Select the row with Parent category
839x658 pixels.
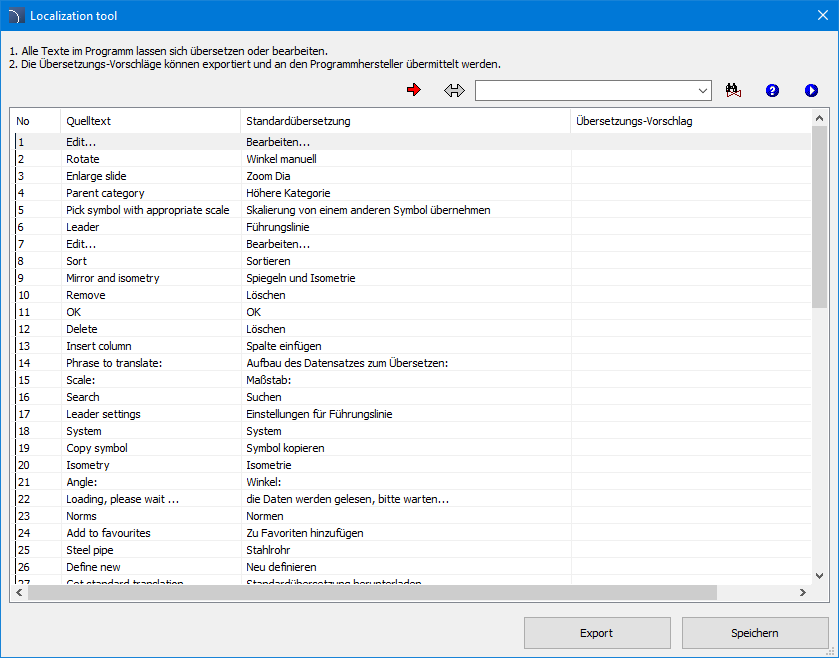tap(105, 193)
